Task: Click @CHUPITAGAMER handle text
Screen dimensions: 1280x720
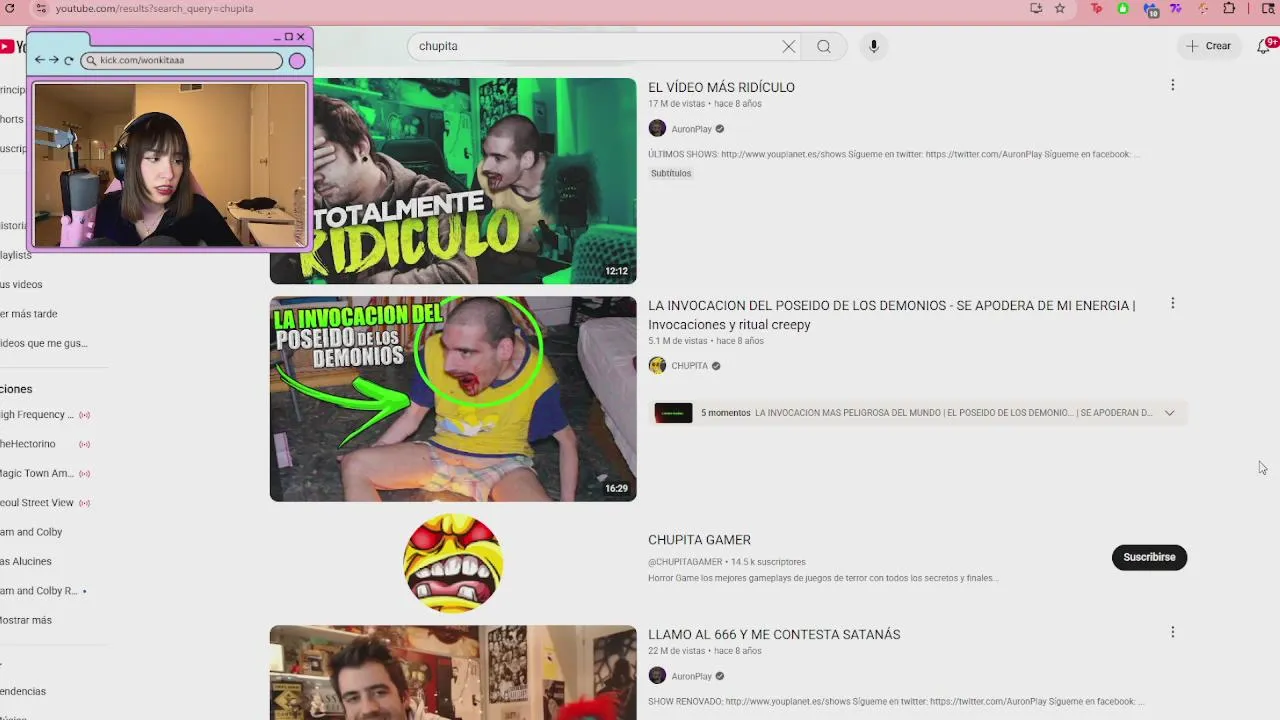Action: tap(685, 562)
